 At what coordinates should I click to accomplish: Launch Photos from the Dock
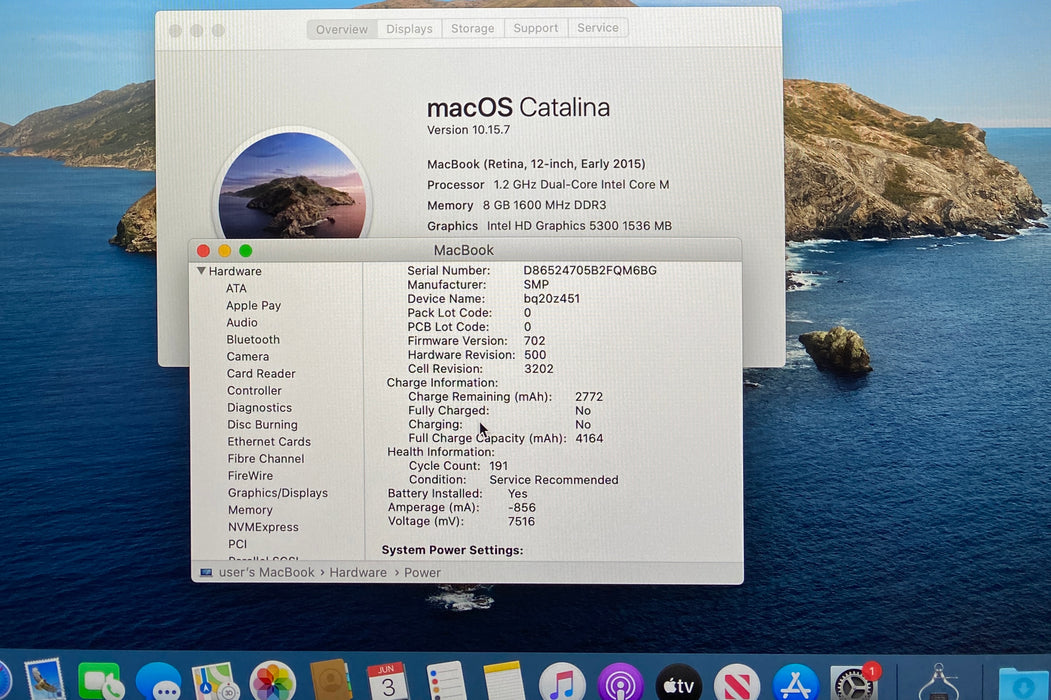[273, 683]
